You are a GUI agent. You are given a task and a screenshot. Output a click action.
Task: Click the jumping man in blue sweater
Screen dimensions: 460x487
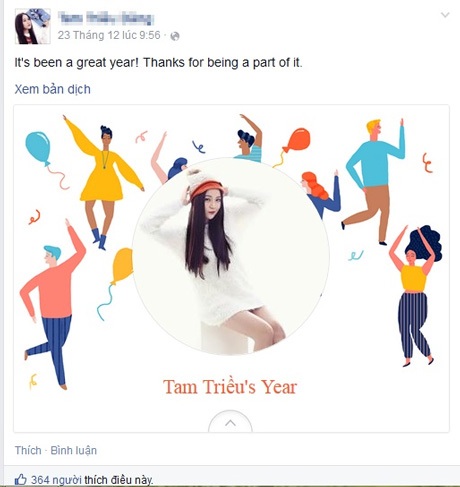pos(373,182)
